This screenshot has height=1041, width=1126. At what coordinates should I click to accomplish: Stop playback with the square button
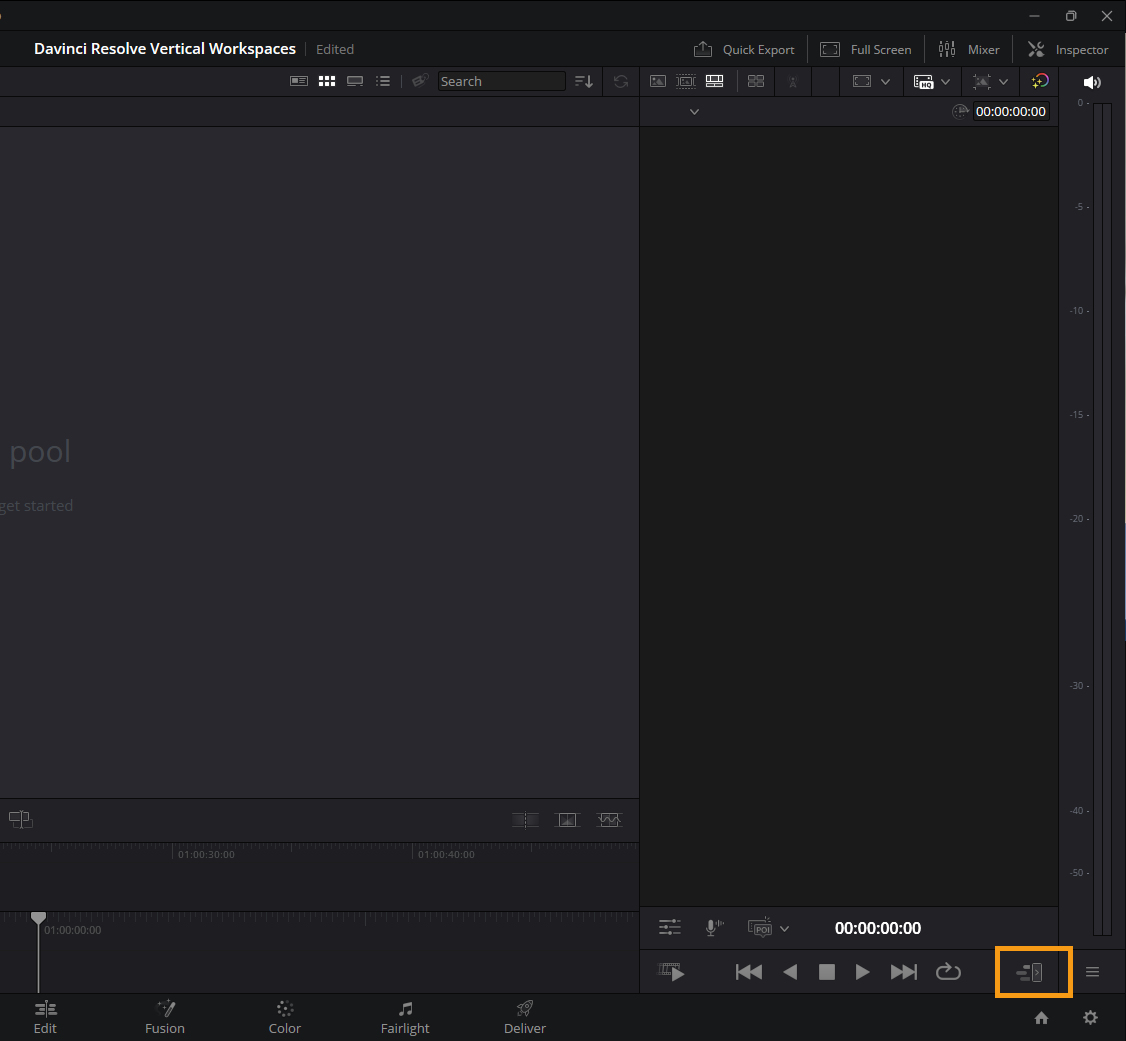827,972
